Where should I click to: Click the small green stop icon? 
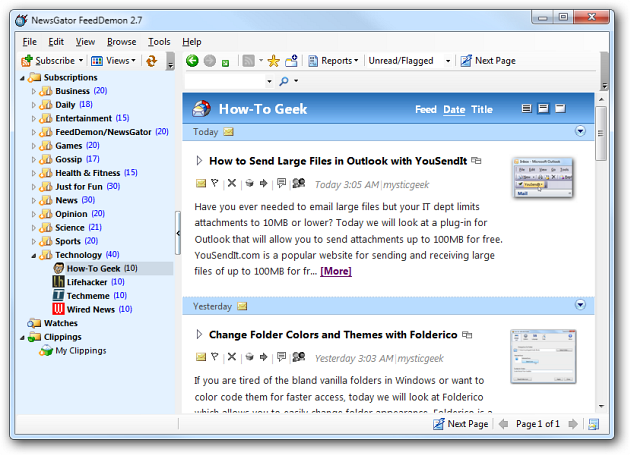click(x=225, y=63)
